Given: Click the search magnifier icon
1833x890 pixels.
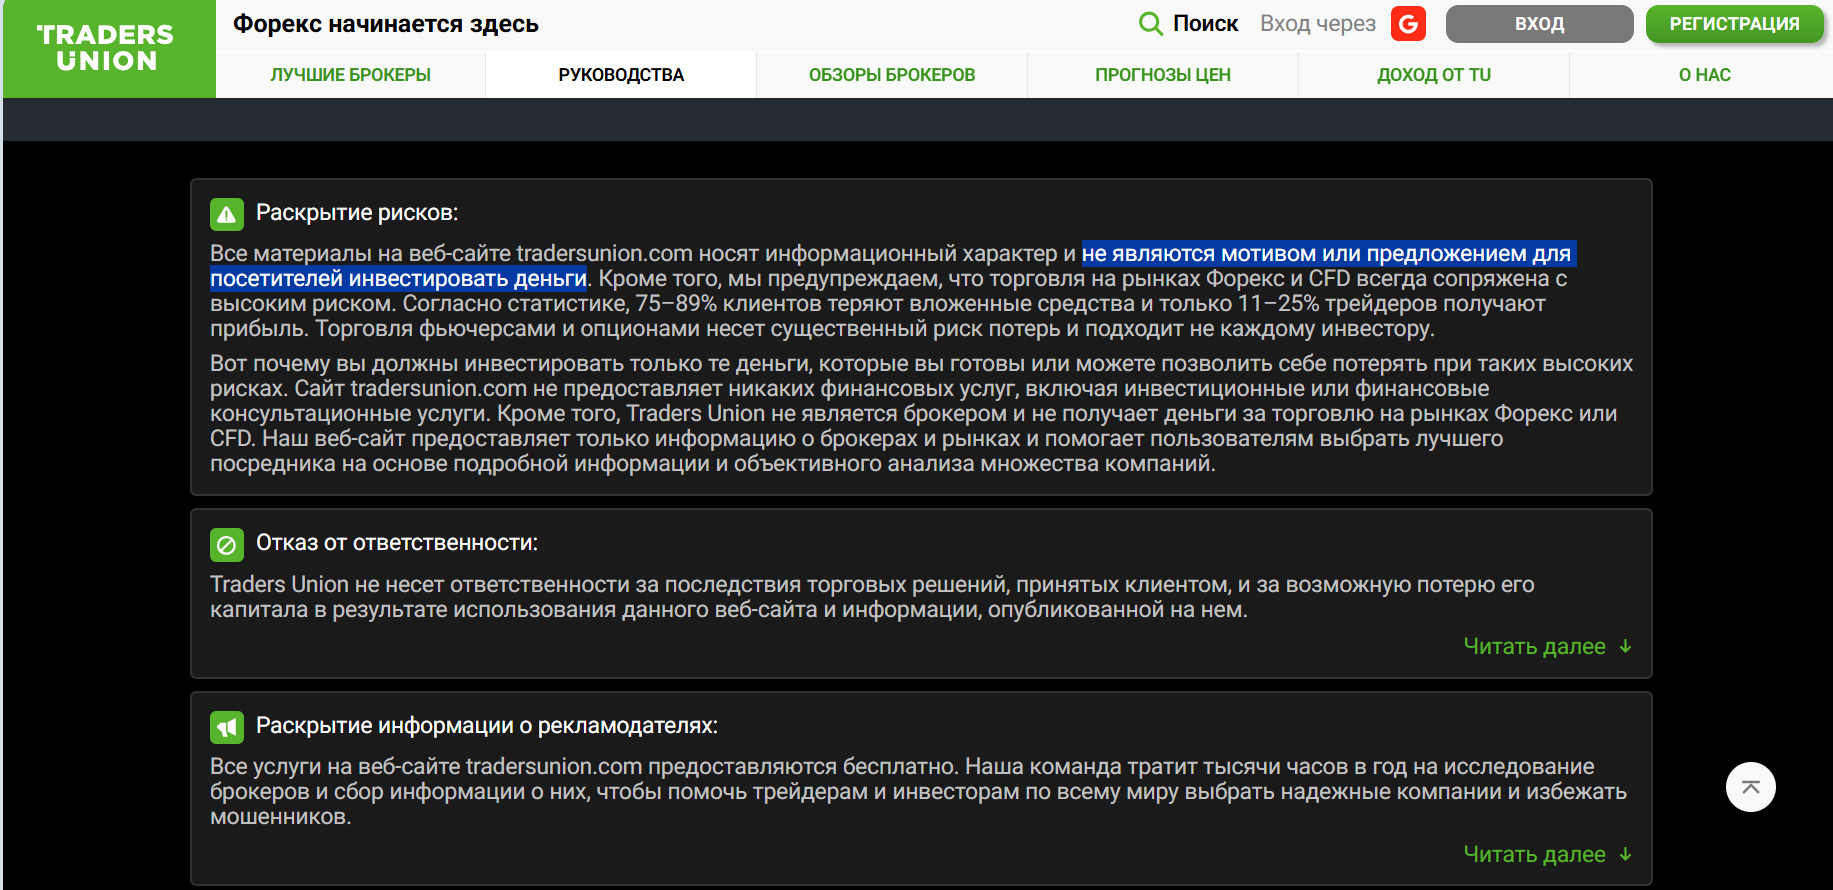Looking at the screenshot, I should click(x=1151, y=24).
